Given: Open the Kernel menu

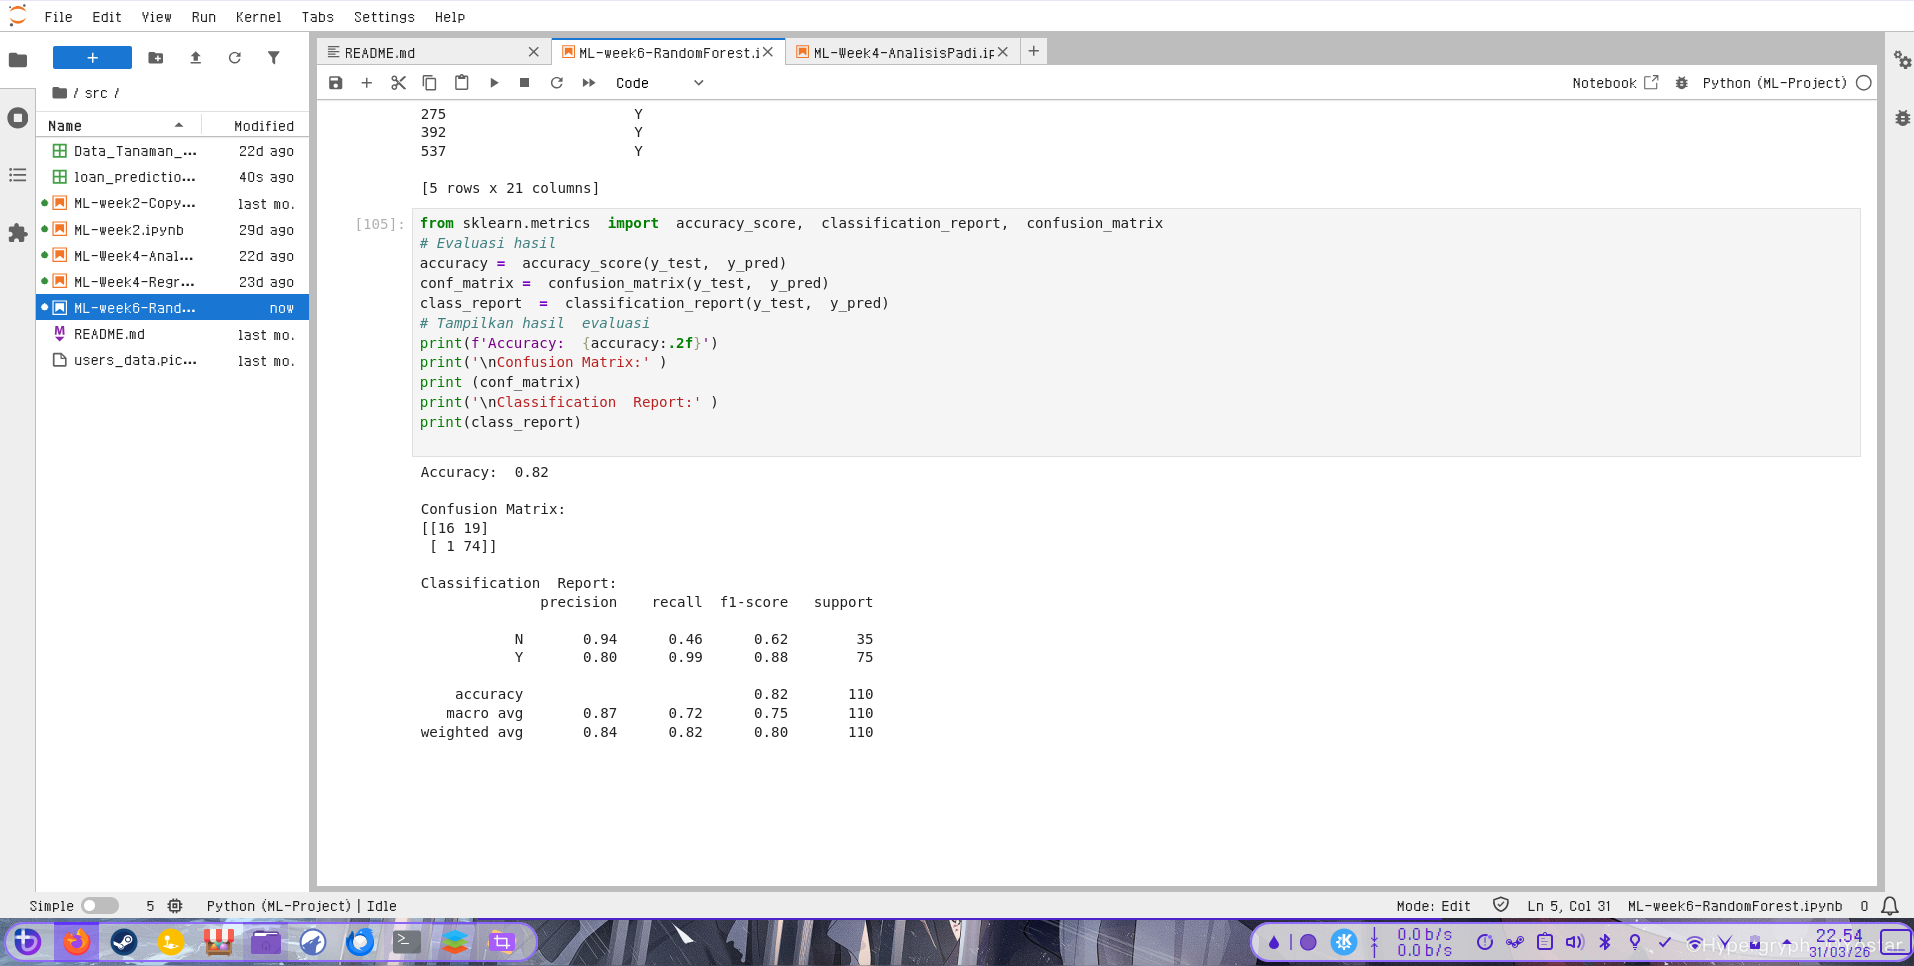Looking at the screenshot, I should click(258, 17).
